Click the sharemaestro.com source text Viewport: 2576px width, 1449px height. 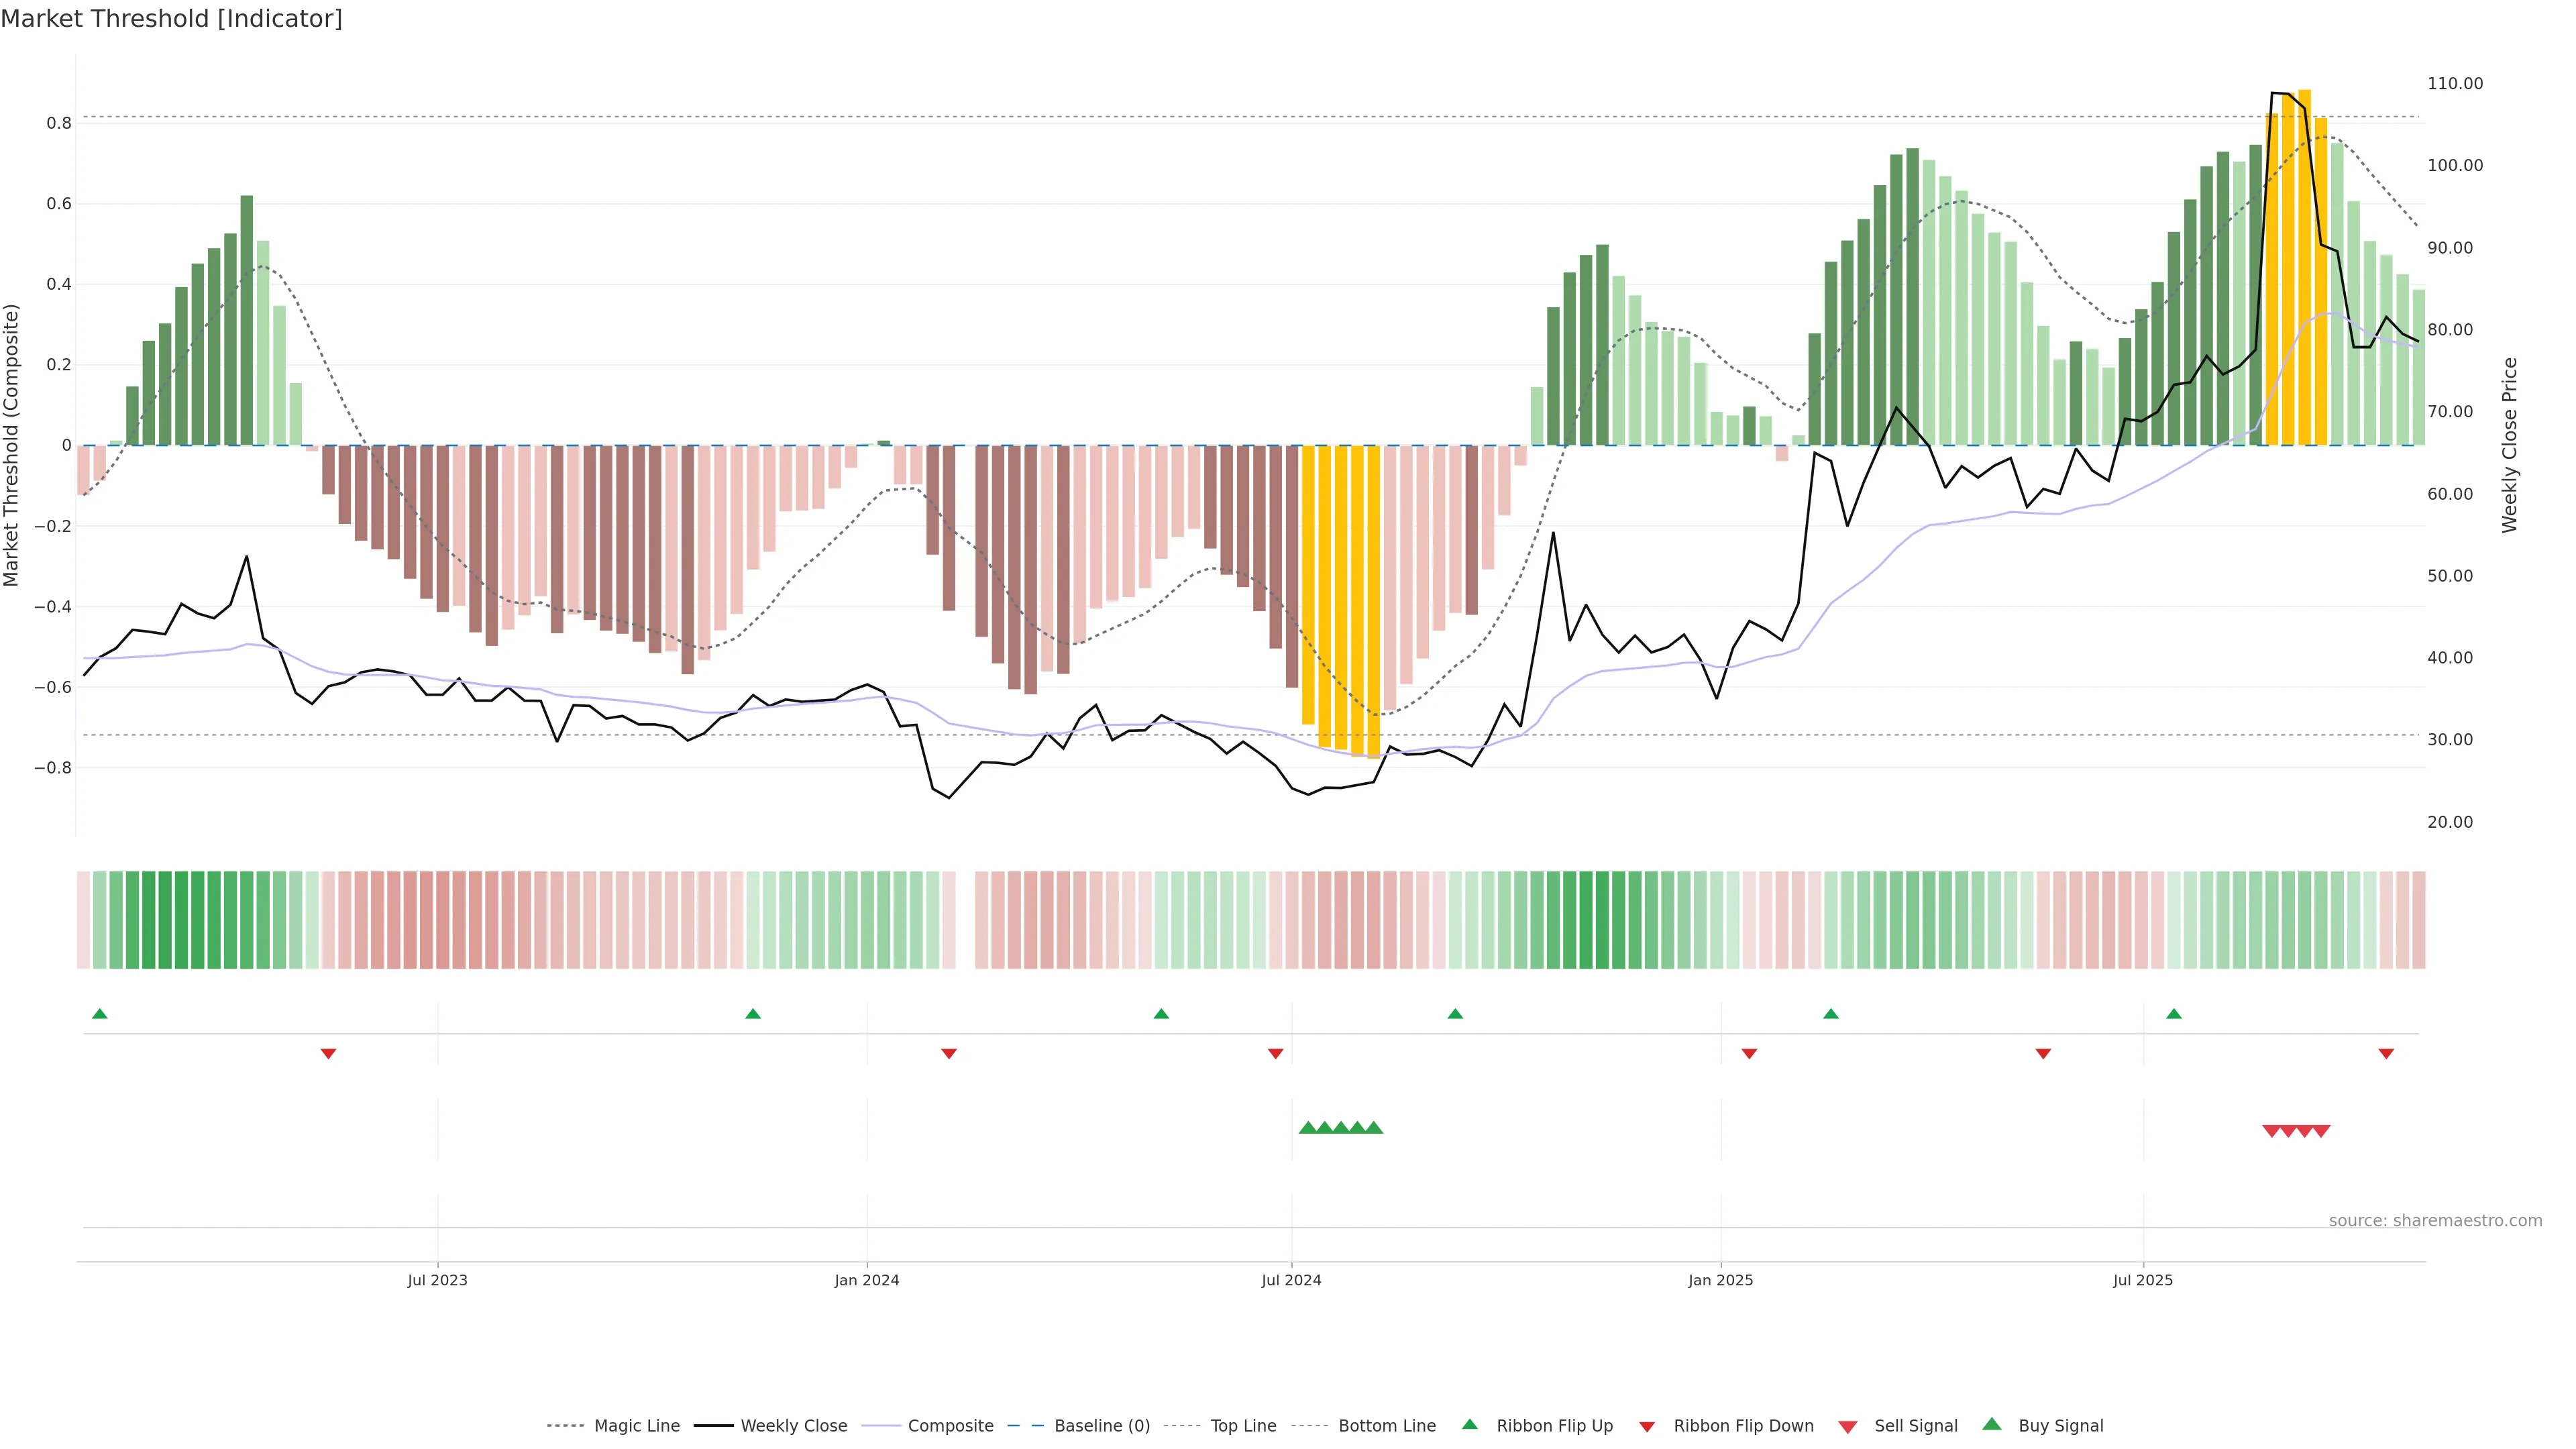[2435, 1220]
